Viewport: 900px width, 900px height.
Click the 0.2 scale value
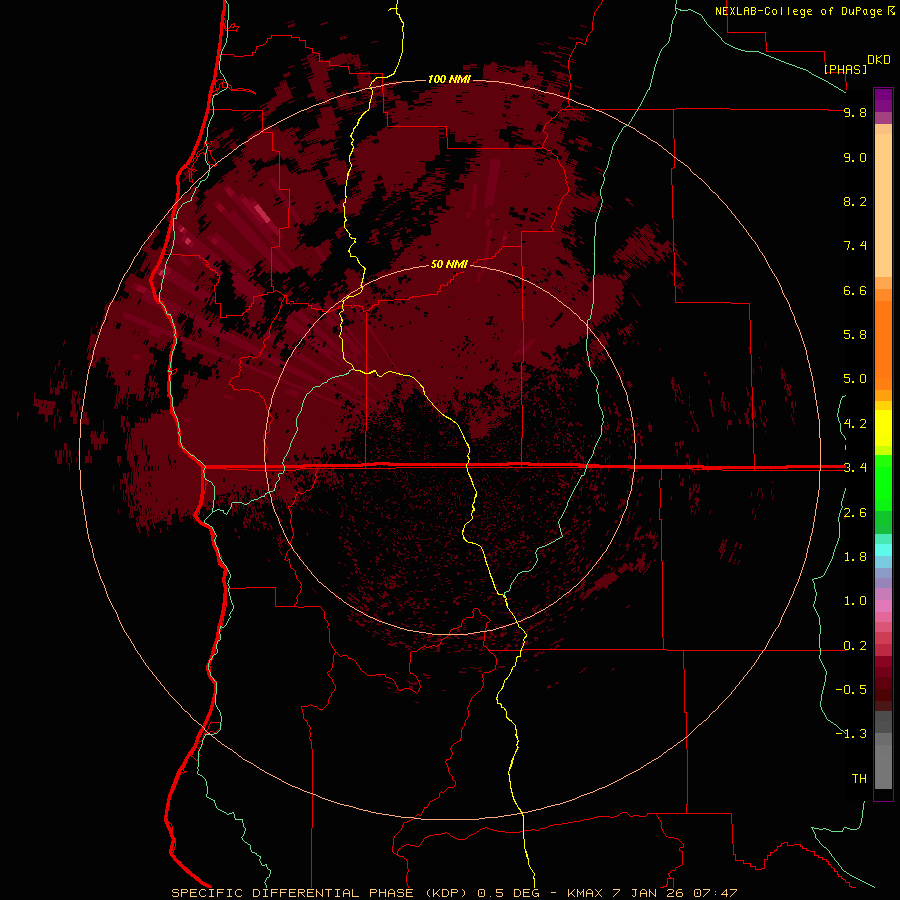(855, 646)
